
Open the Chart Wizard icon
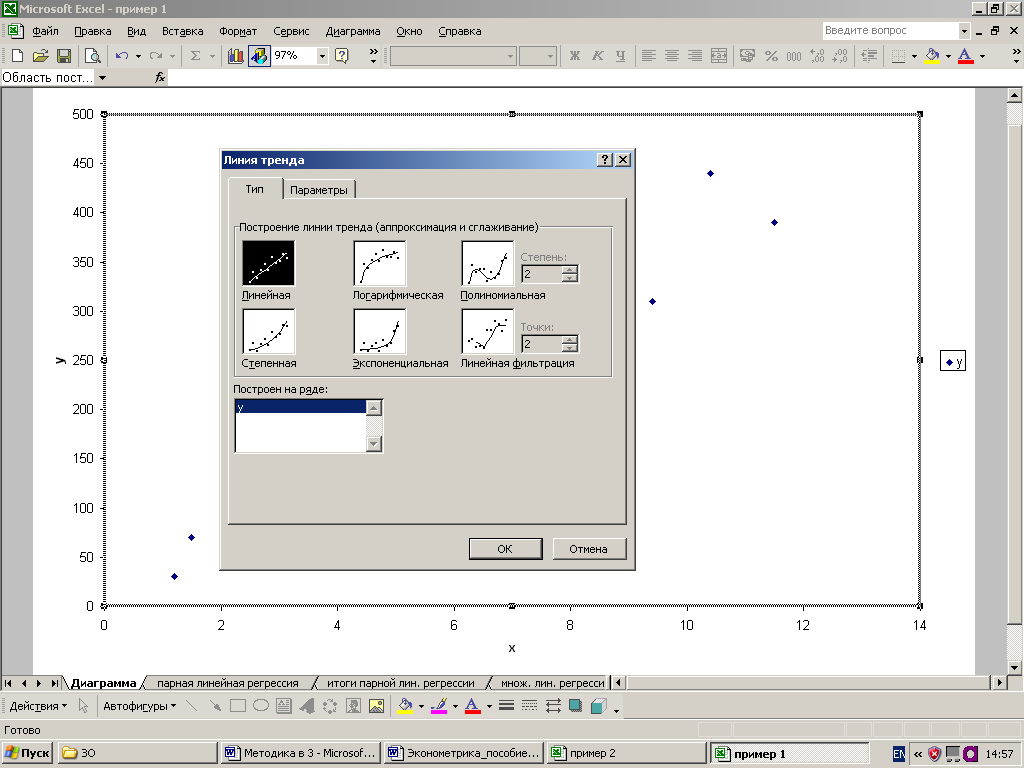236,56
